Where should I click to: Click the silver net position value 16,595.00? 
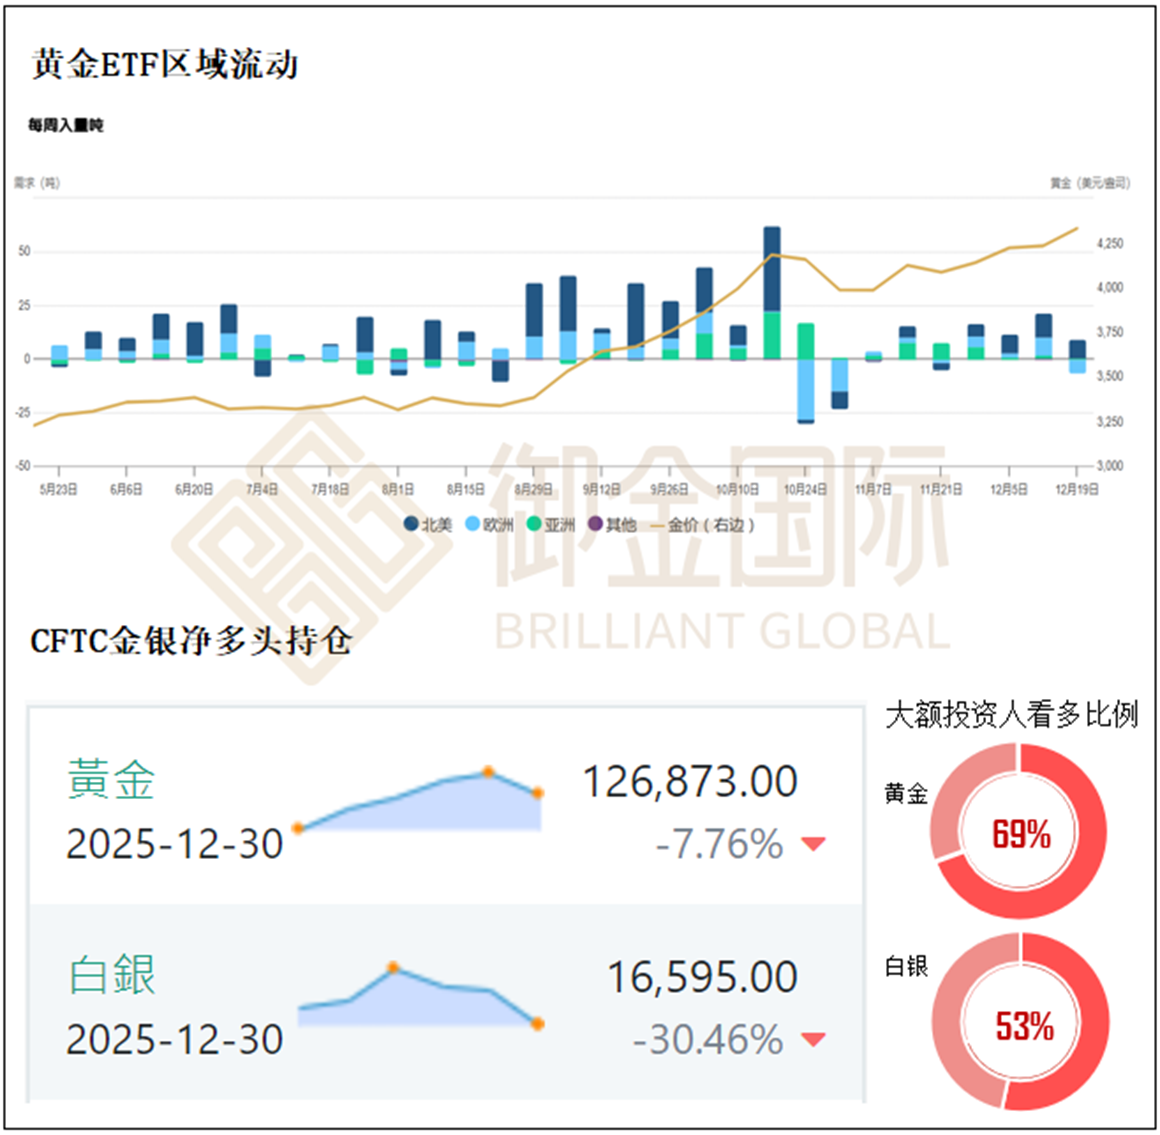702,977
